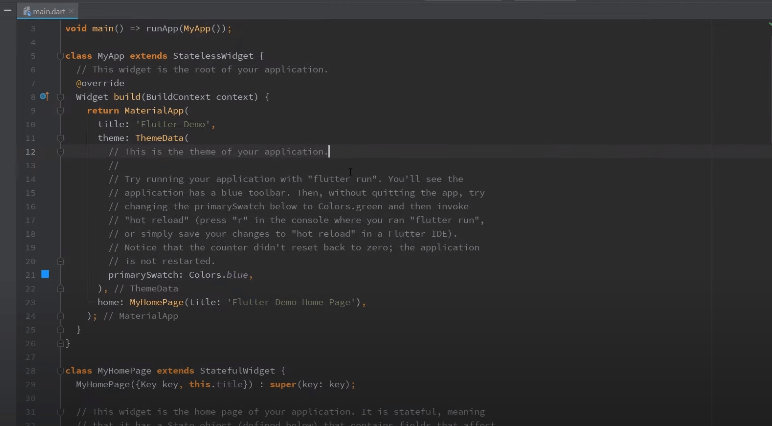
Task: Click line number 12 in the gutter
Action: coord(31,152)
